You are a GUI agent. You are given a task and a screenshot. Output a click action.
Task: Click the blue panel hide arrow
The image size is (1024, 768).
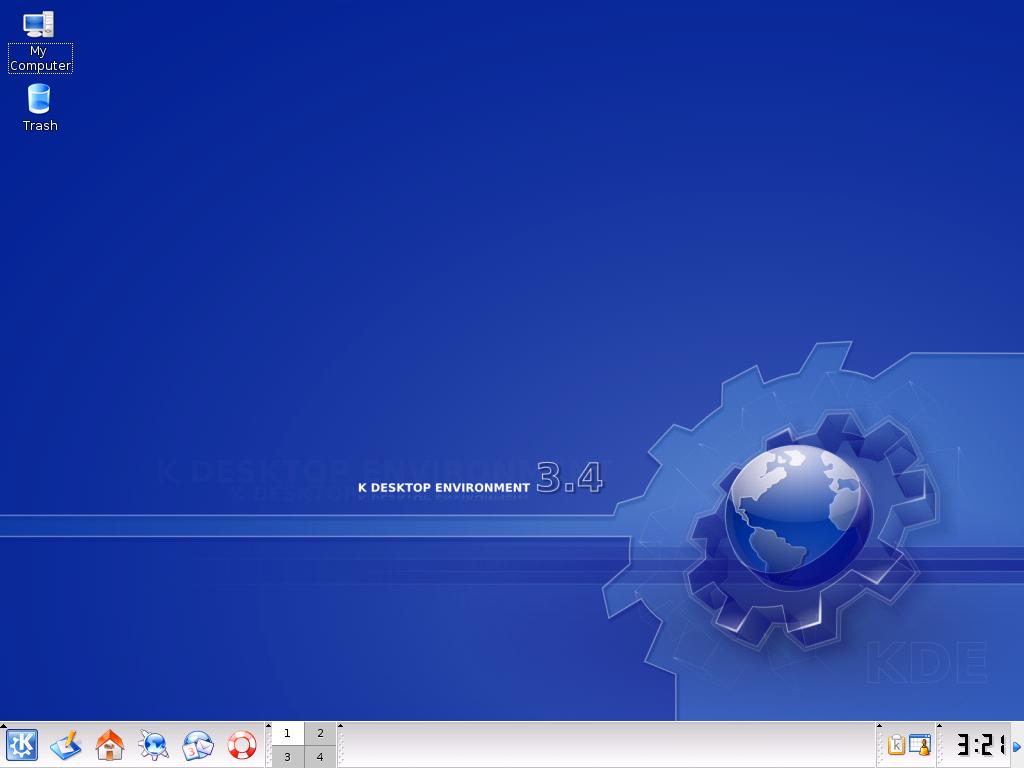coord(1017,746)
